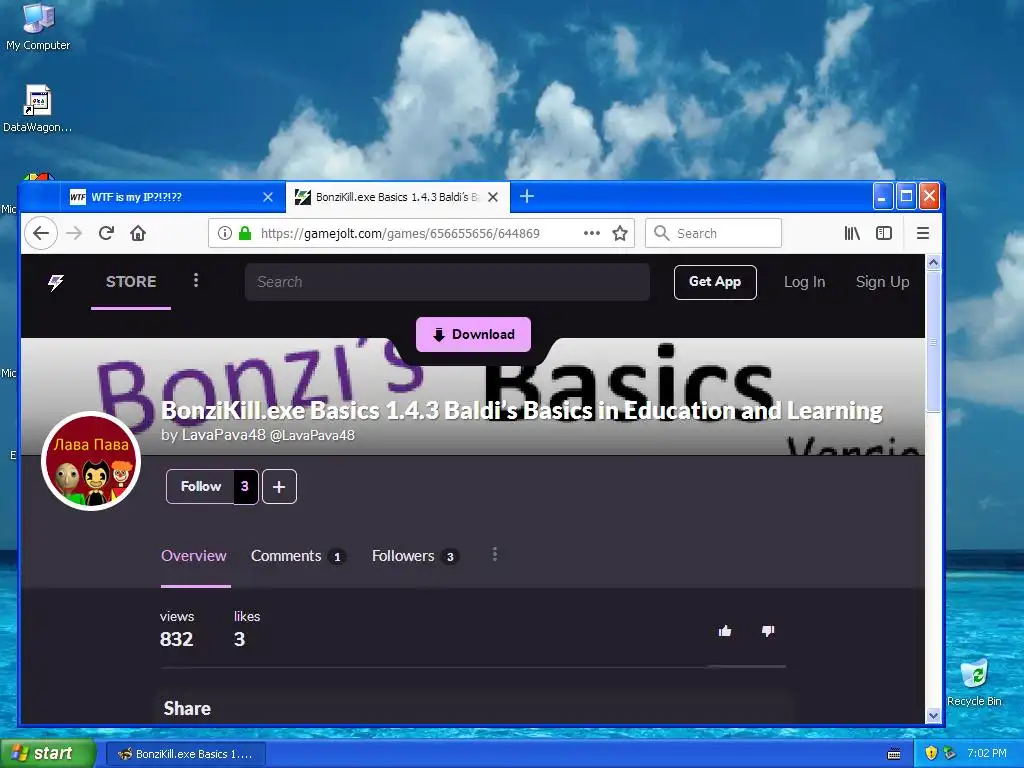Click the tray icon beside the shield
This screenshot has width=1024, height=768.
pyautogui.click(x=950, y=753)
